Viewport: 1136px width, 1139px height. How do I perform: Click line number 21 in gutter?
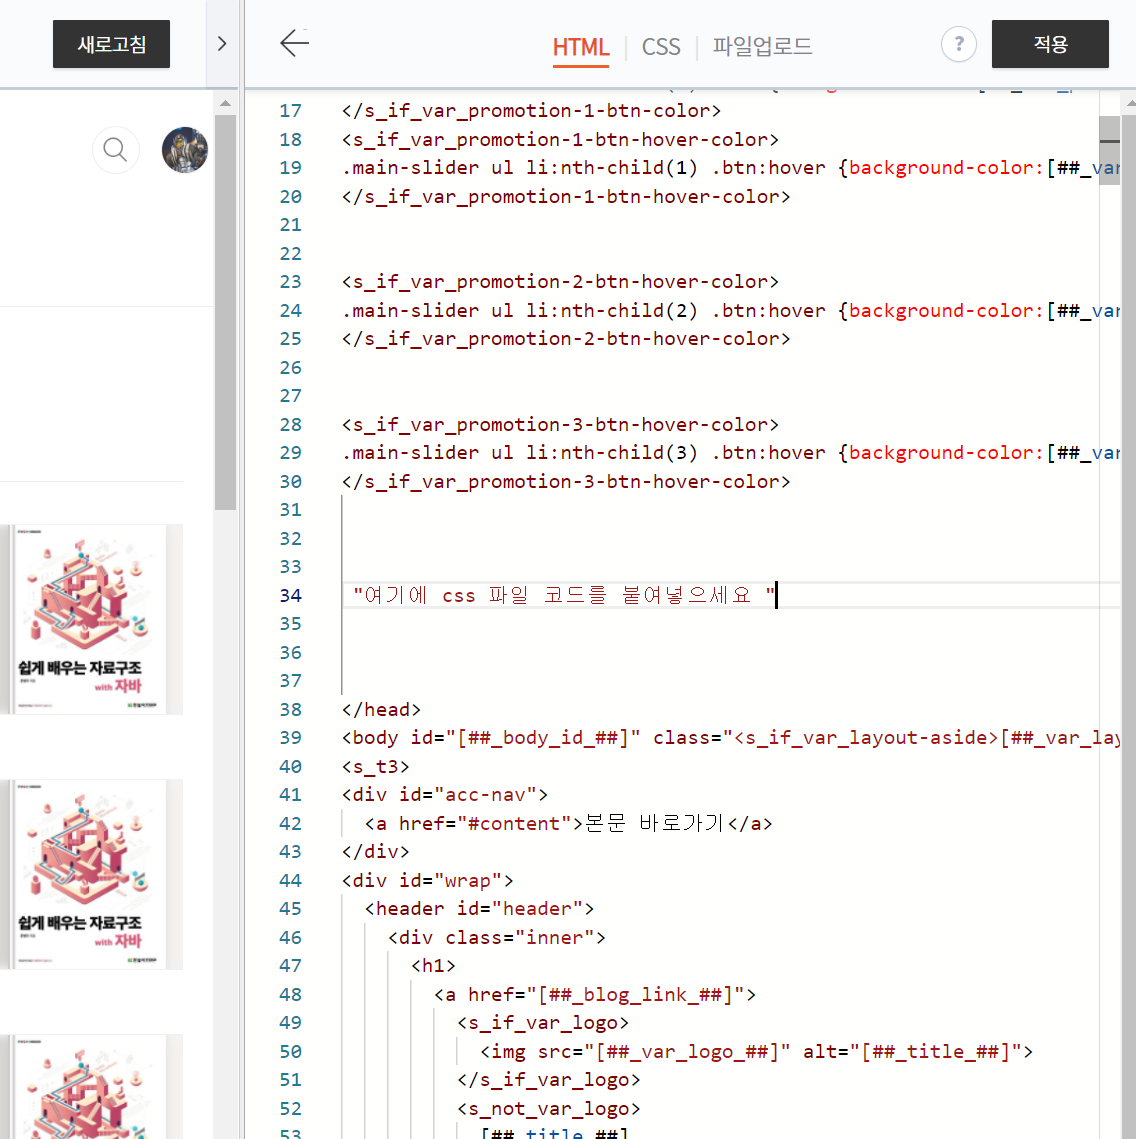[291, 225]
